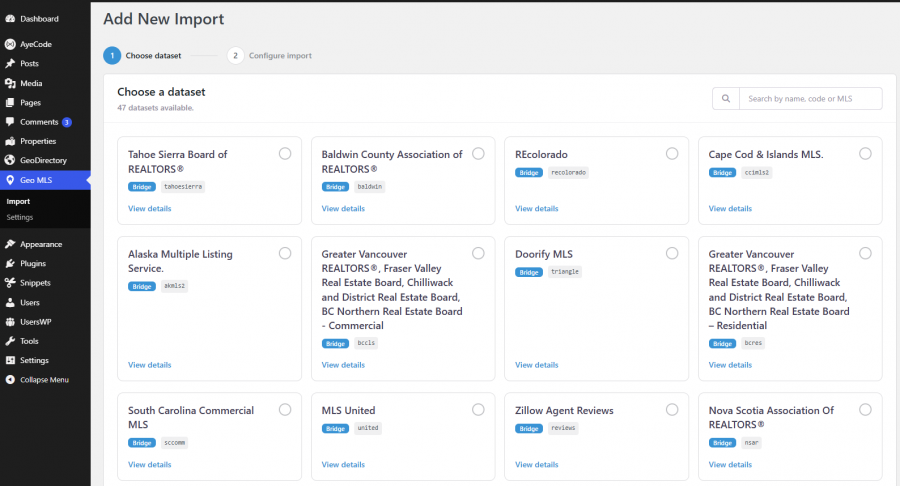Select Cape Cod & Islands MLS radio
This screenshot has width=900, height=486.
(866, 154)
